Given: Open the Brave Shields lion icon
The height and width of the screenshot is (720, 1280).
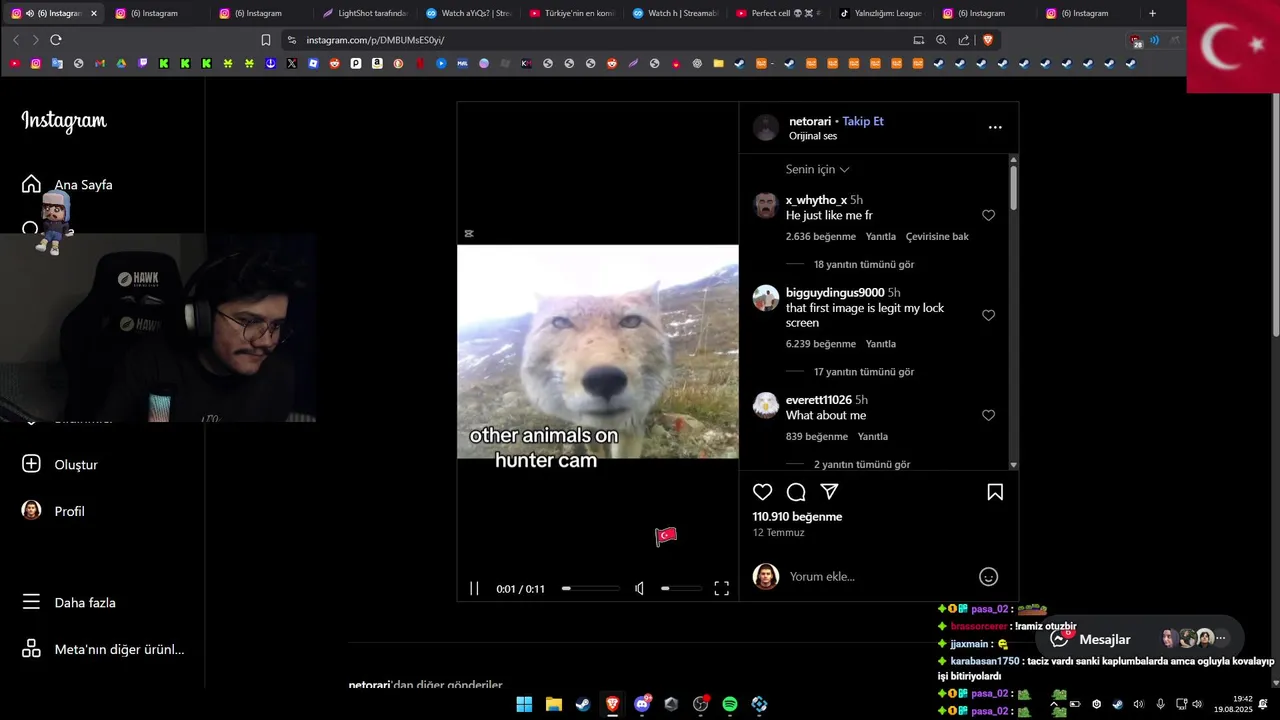Looking at the screenshot, I should tap(987, 40).
